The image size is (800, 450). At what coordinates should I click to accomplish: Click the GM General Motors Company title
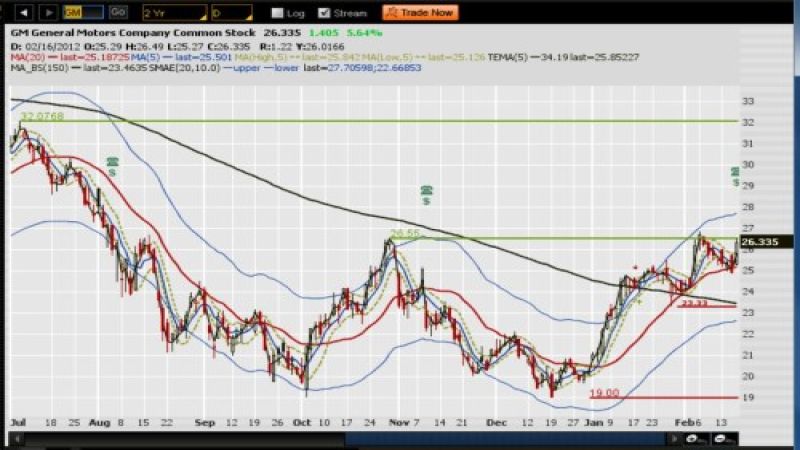(133, 33)
